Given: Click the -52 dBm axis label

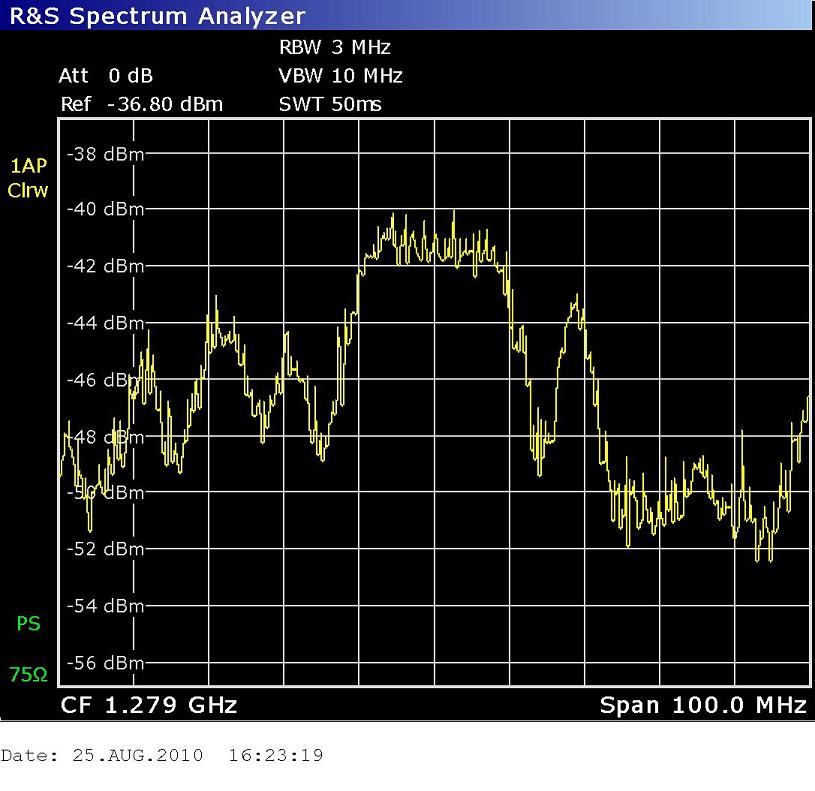Looking at the screenshot, I should pyautogui.click(x=105, y=549).
